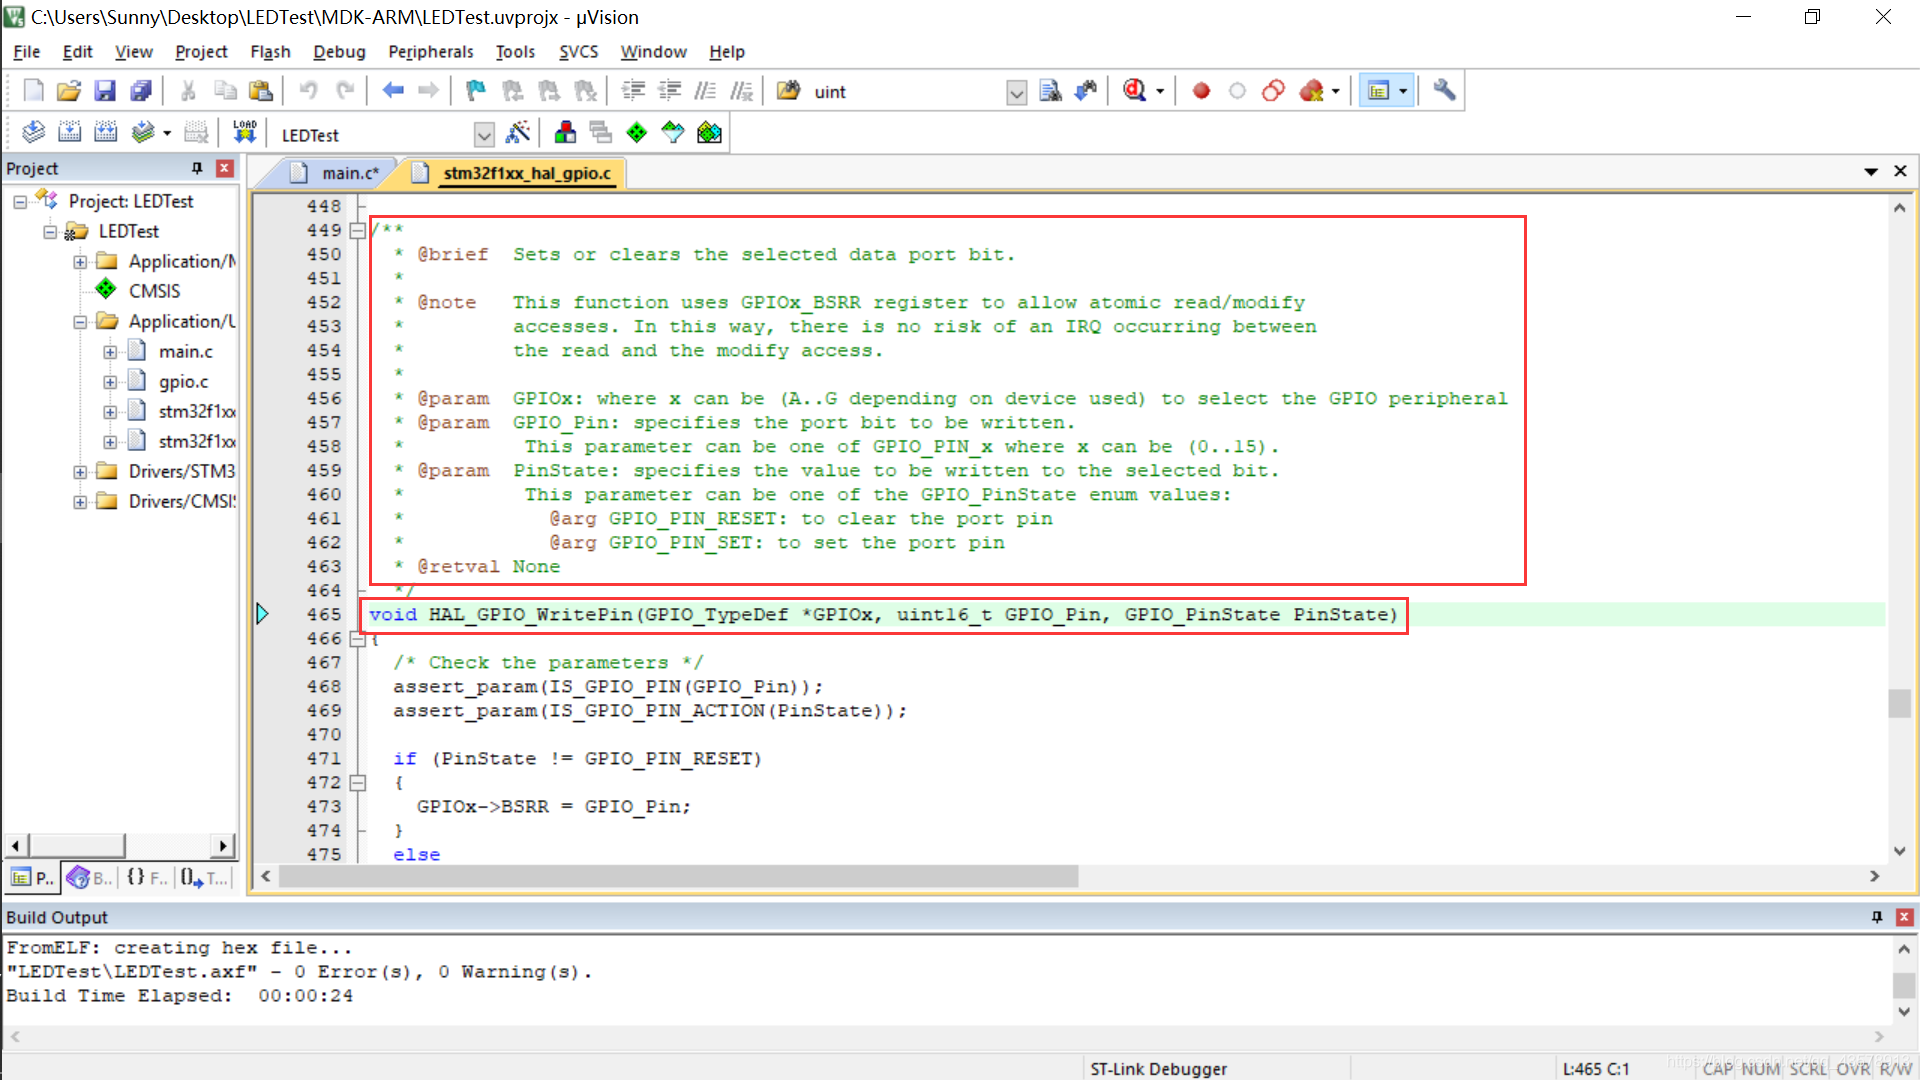Create a new file with the New icon
Viewport: 1920px width, 1080px height.
point(33,91)
